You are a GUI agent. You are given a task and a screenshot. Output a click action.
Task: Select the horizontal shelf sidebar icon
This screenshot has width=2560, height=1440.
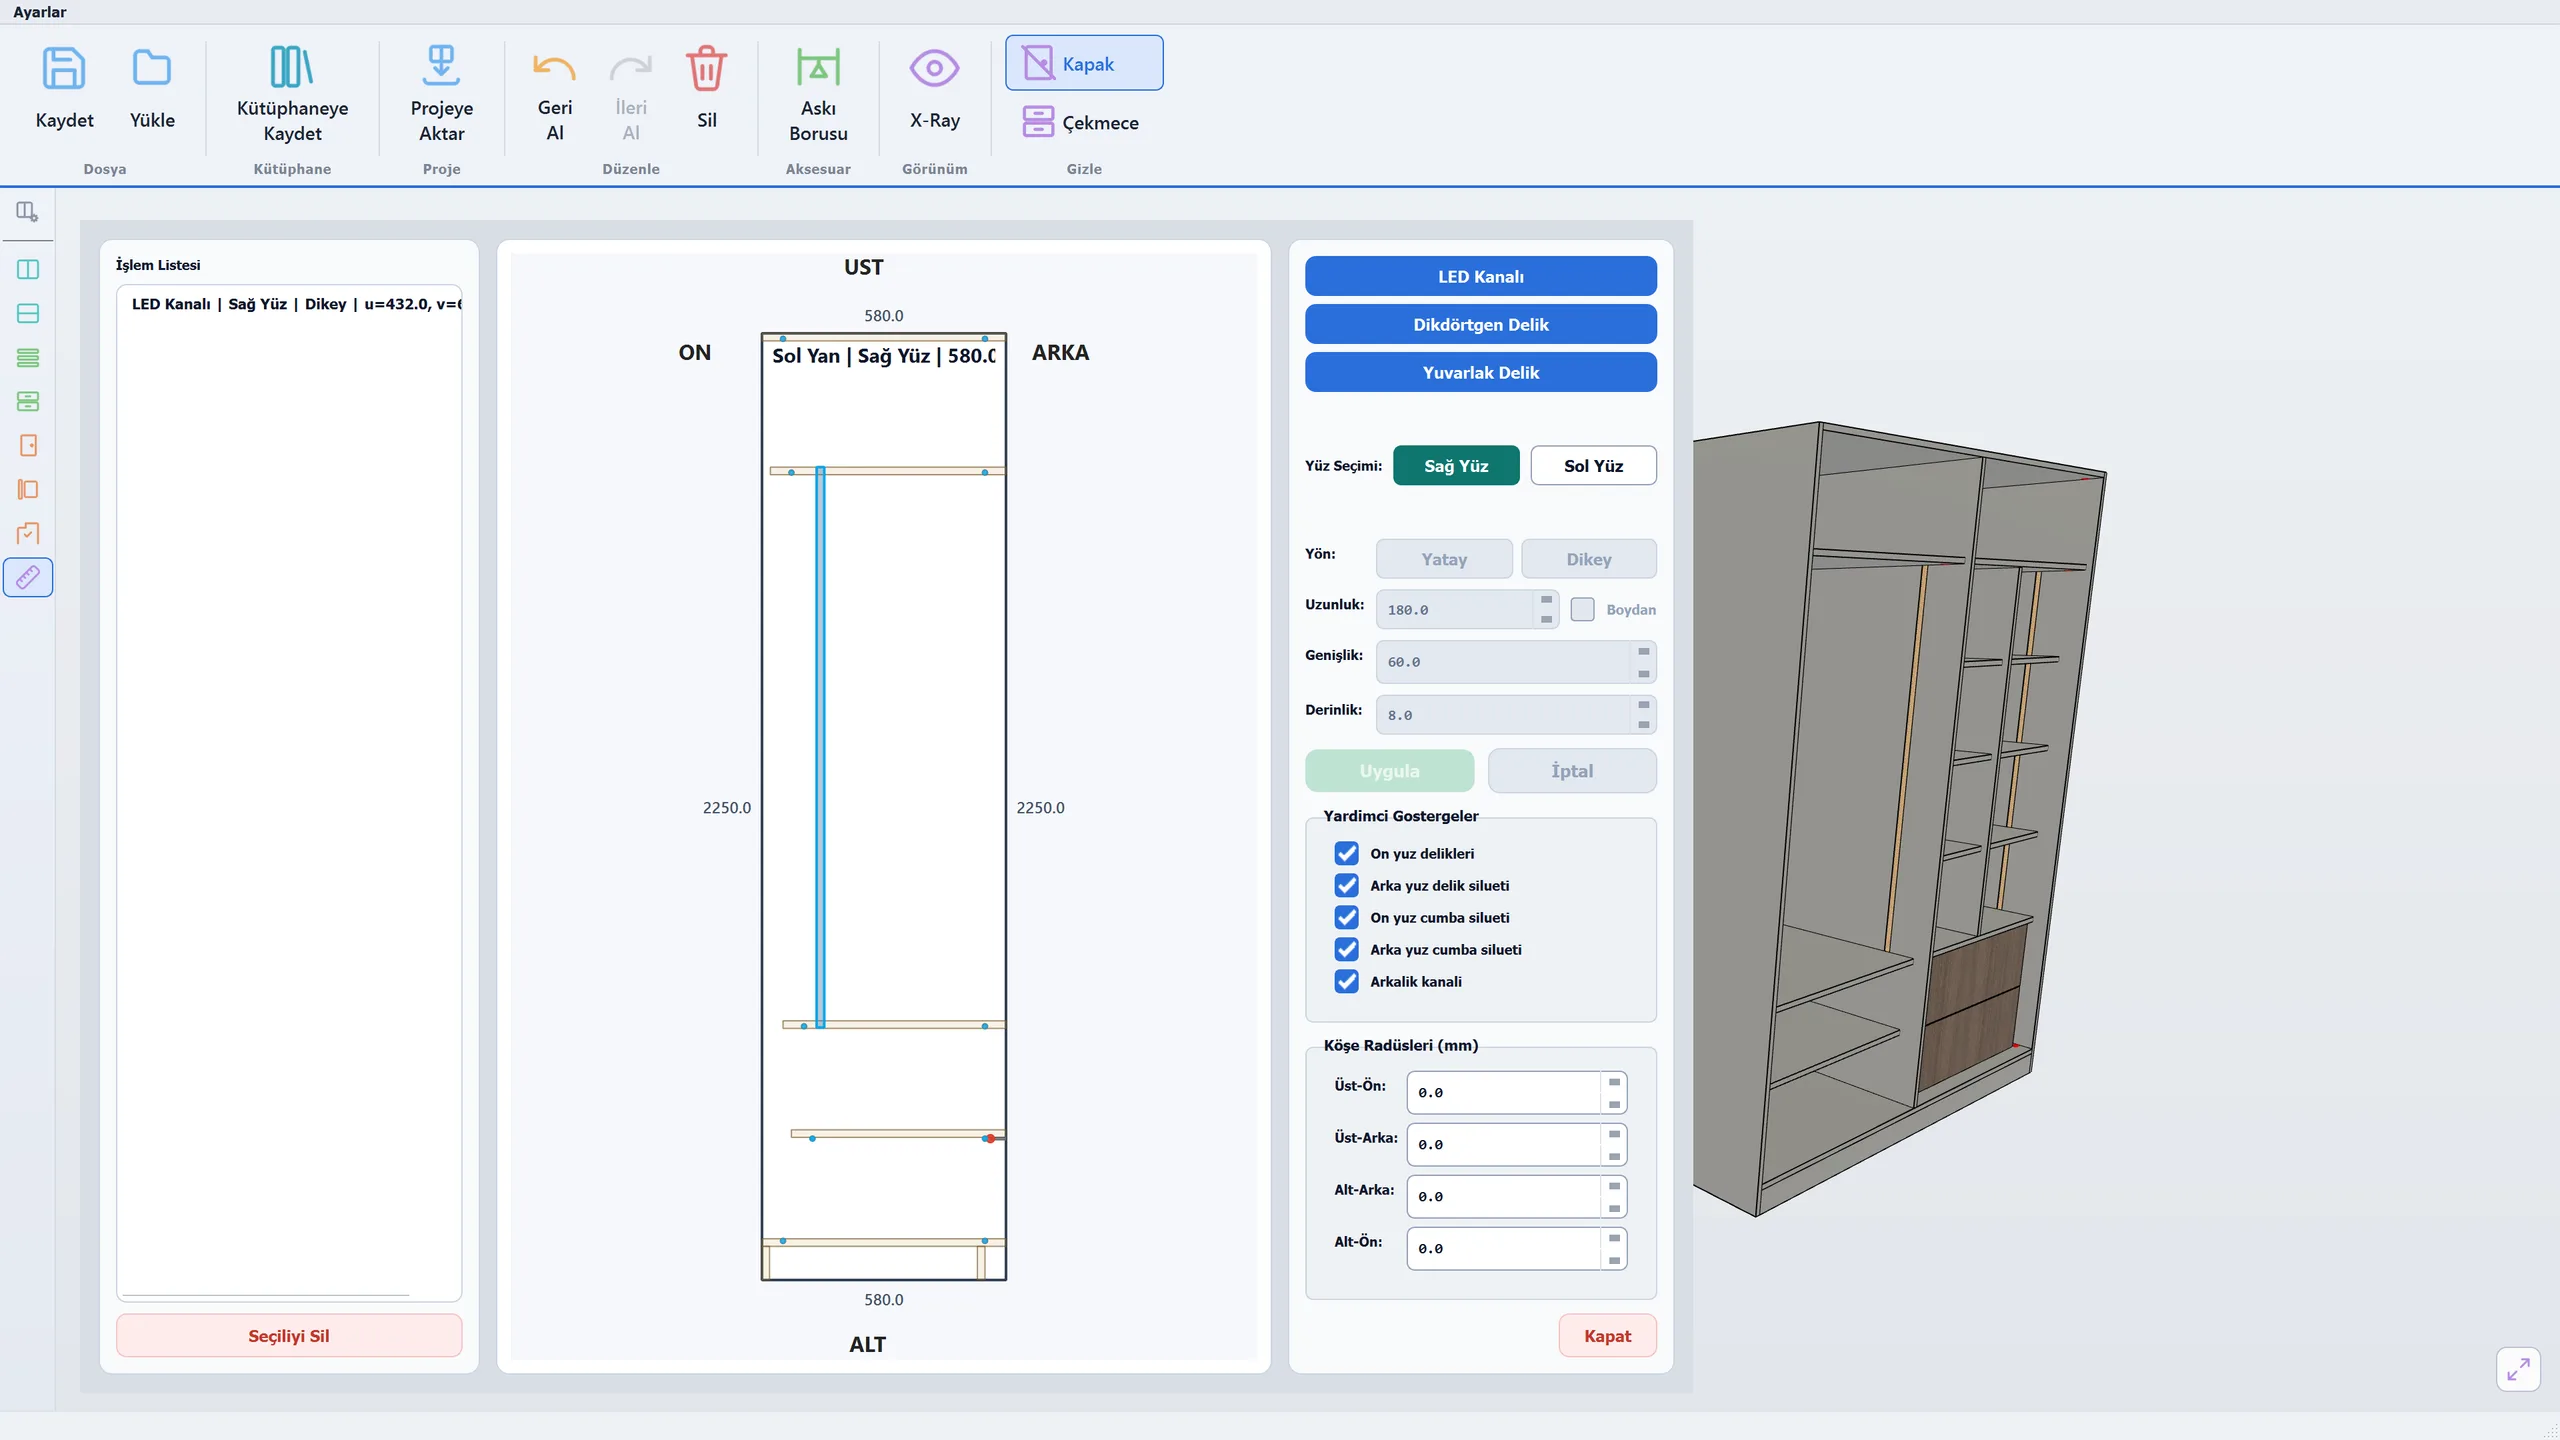point(28,313)
